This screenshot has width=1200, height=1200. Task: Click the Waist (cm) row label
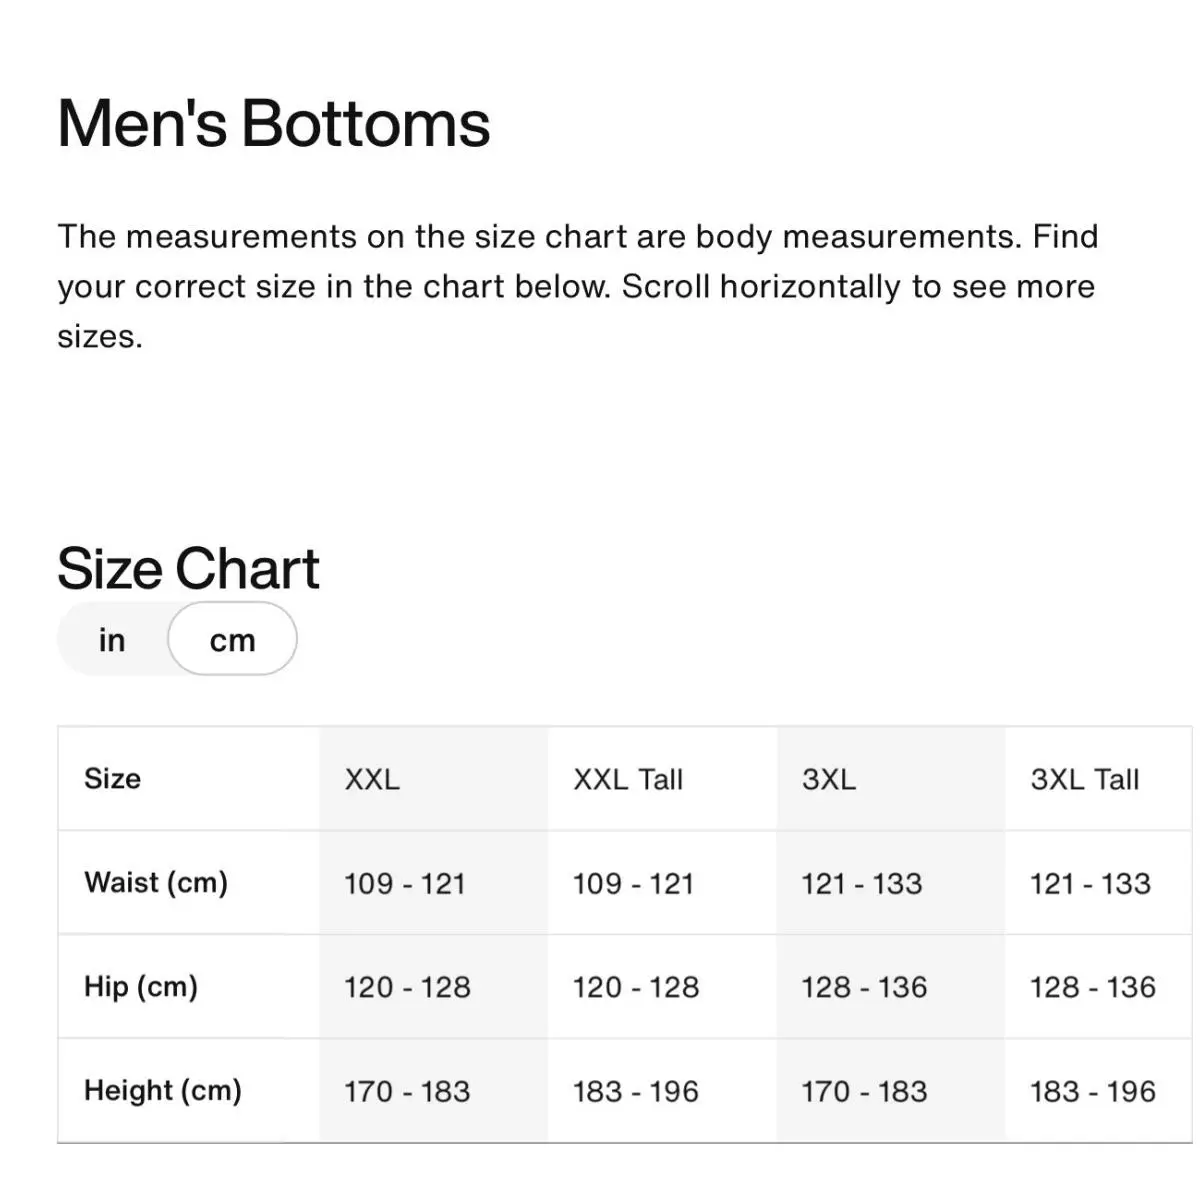156,883
